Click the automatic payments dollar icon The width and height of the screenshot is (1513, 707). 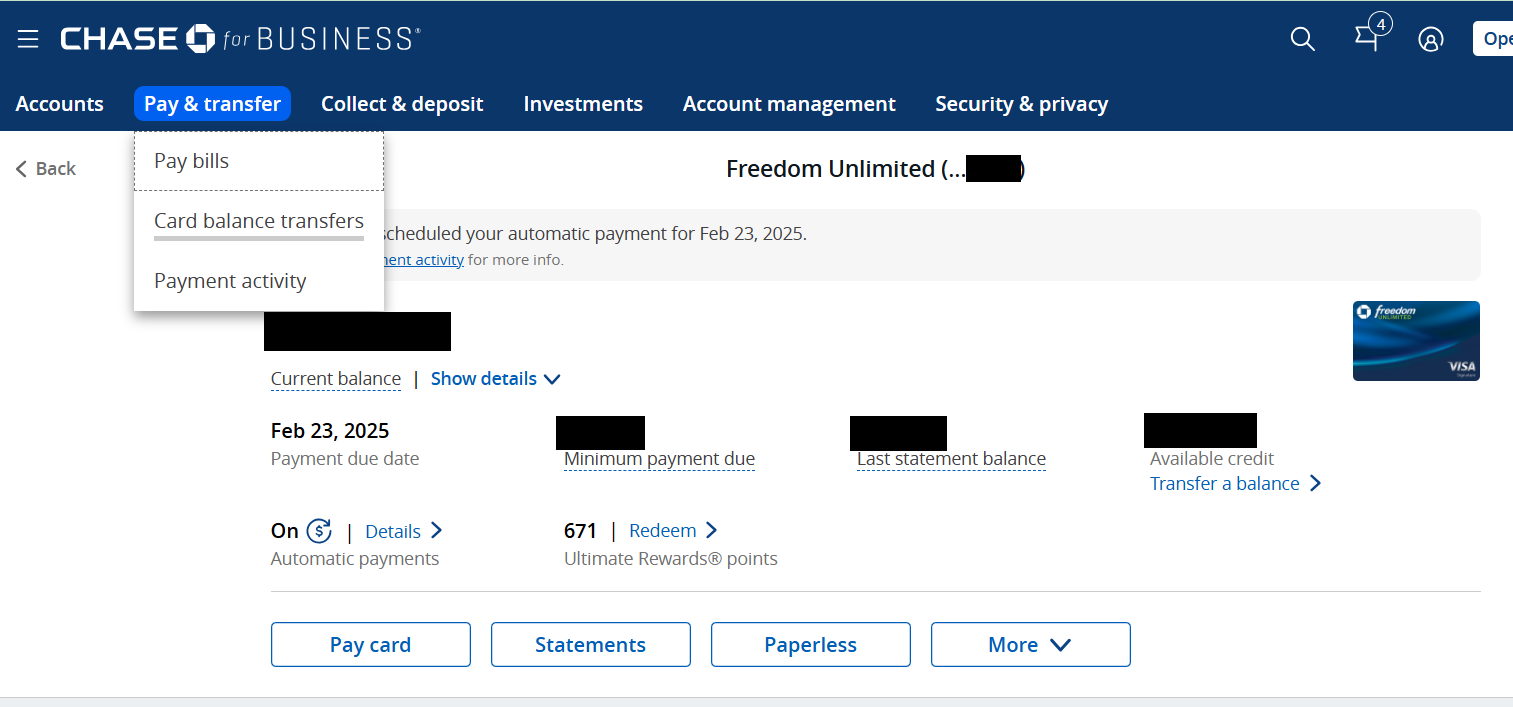click(x=319, y=531)
